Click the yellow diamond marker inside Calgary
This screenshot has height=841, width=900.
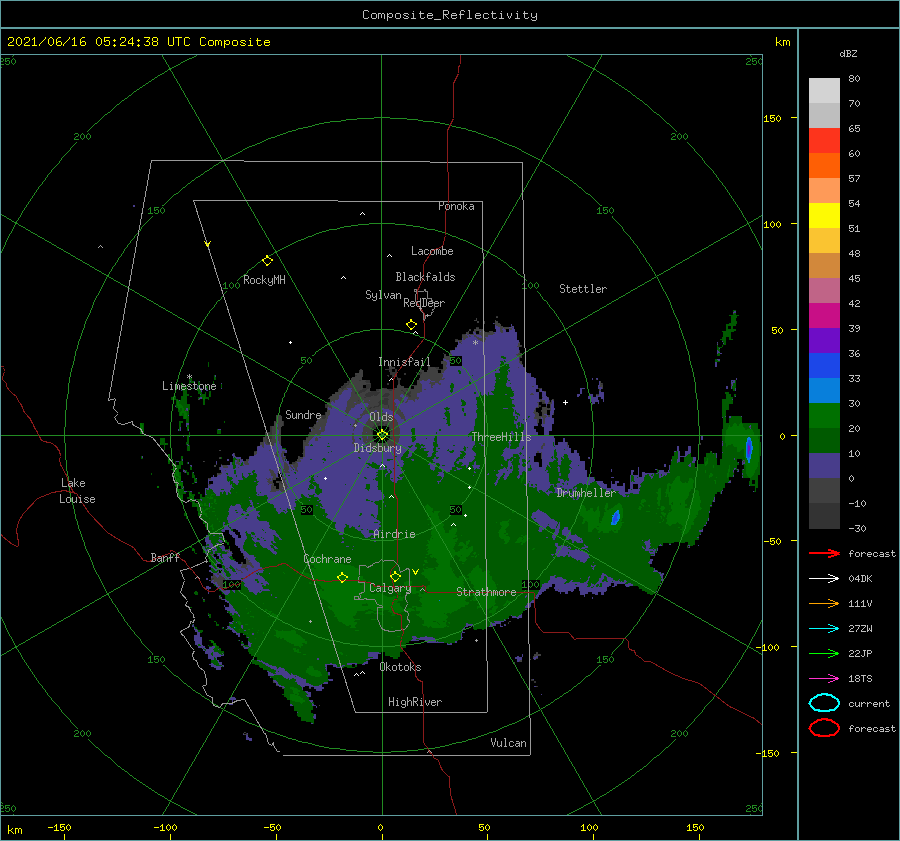[x=395, y=576]
